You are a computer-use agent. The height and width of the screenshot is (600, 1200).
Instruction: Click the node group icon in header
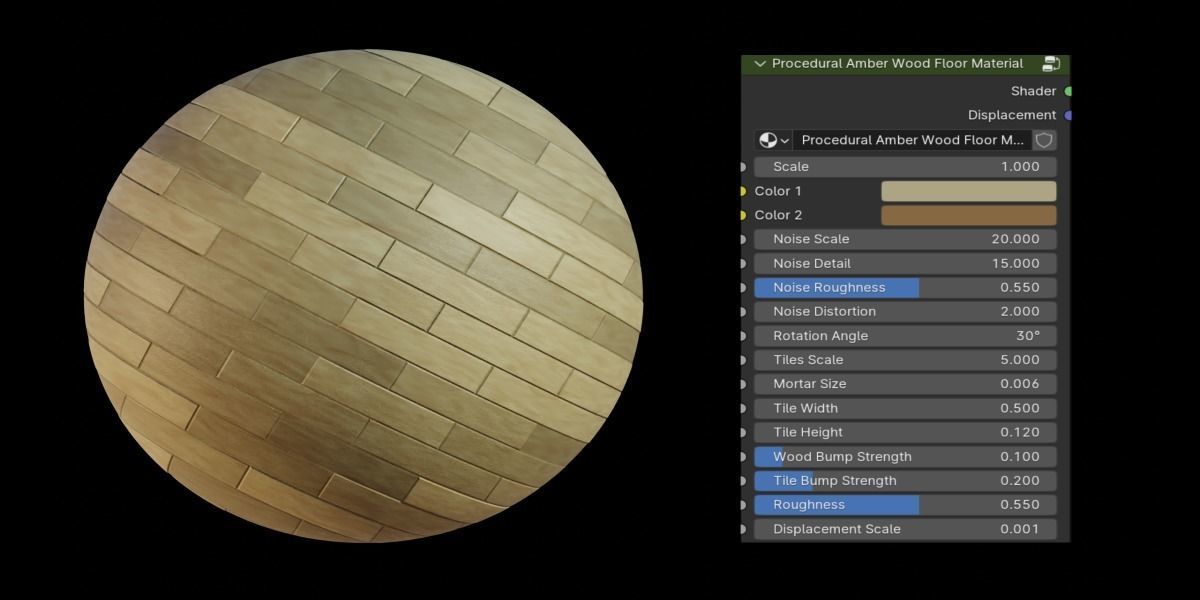1050,64
